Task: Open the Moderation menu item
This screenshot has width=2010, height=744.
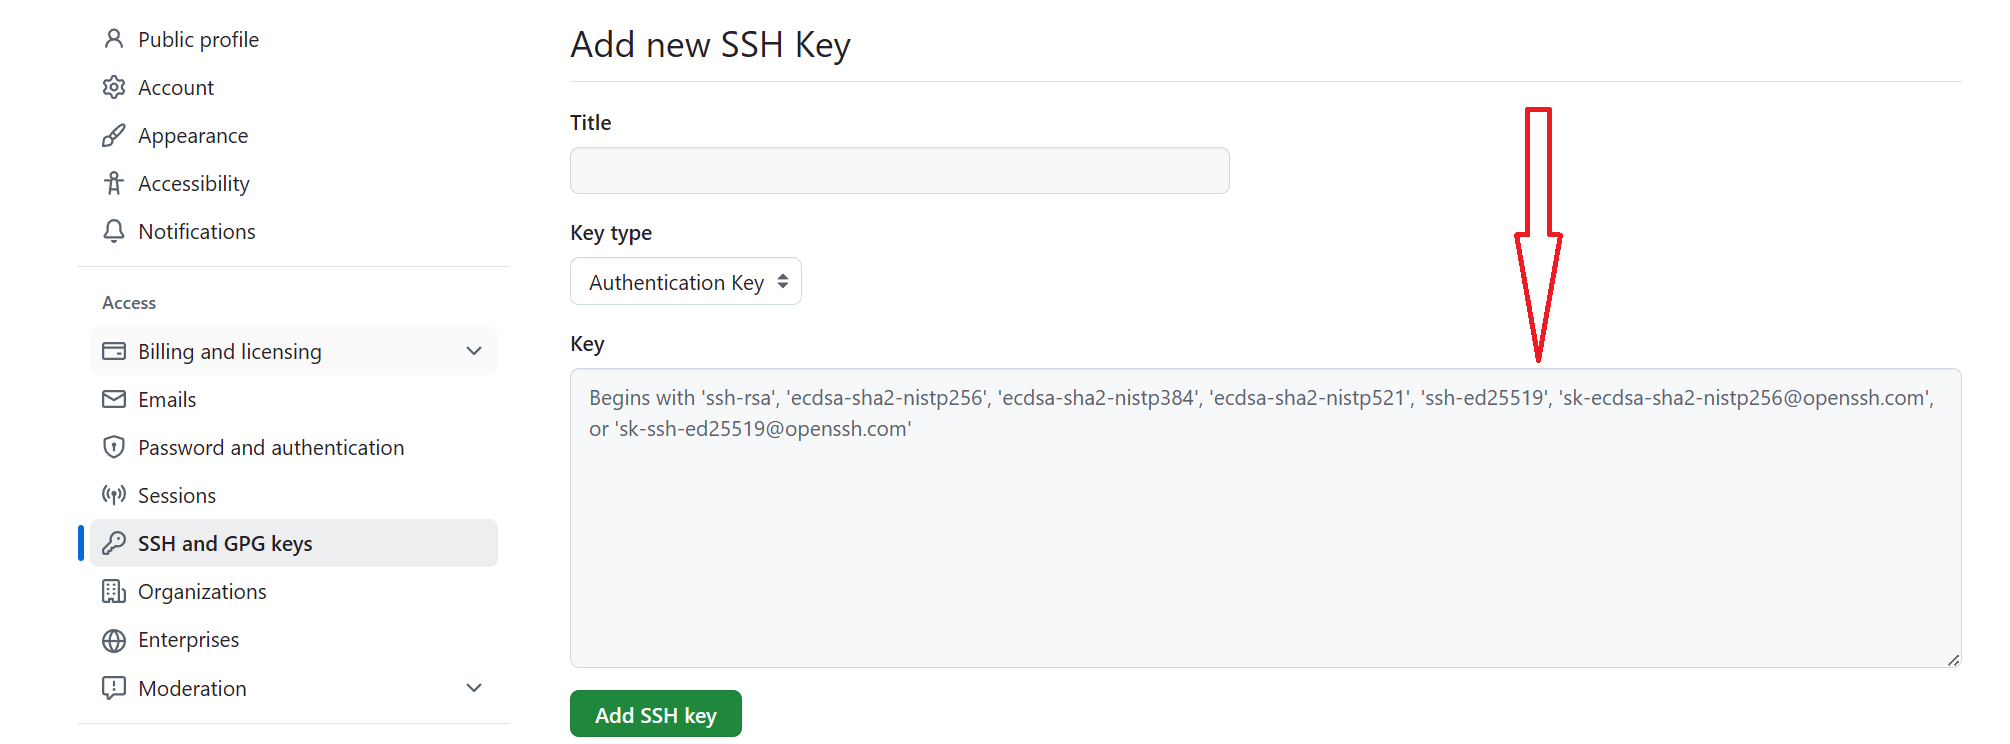Action: (192, 688)
